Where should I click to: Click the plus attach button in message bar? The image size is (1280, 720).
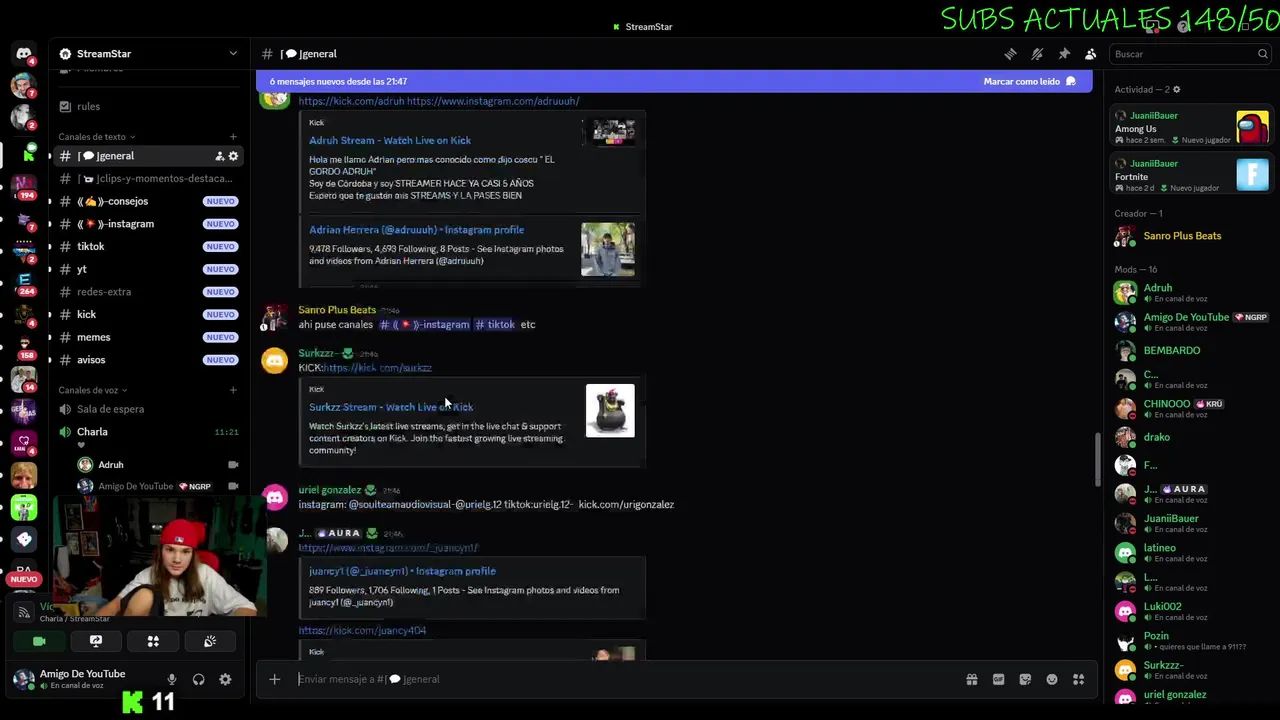274,679
